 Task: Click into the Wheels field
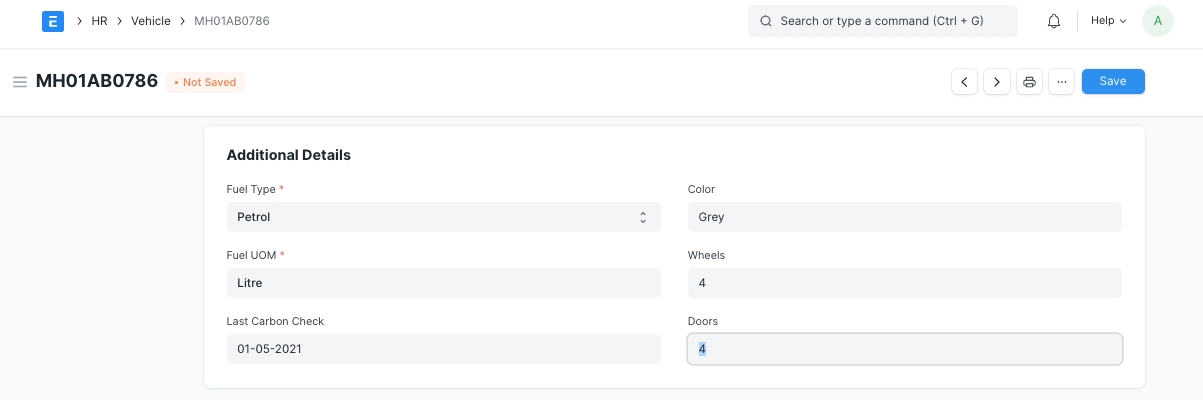pos(904,283)
